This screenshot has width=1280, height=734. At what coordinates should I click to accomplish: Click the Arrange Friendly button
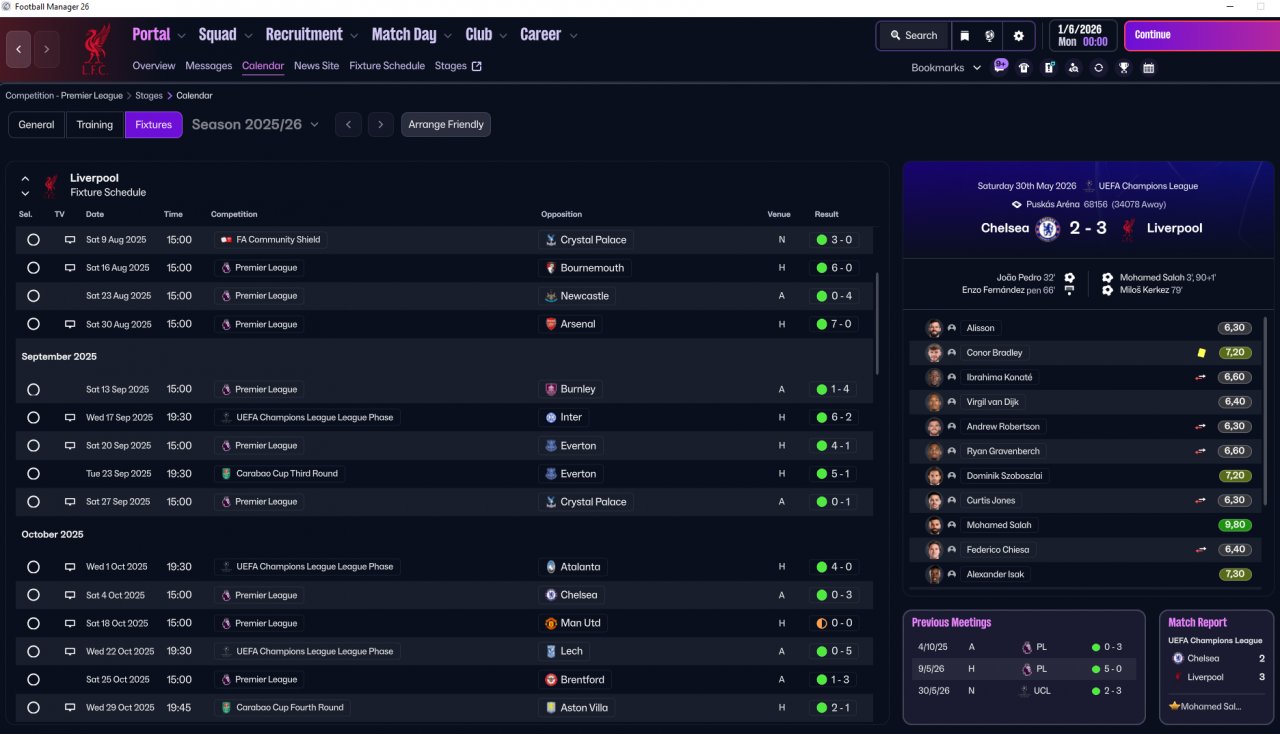446,125
